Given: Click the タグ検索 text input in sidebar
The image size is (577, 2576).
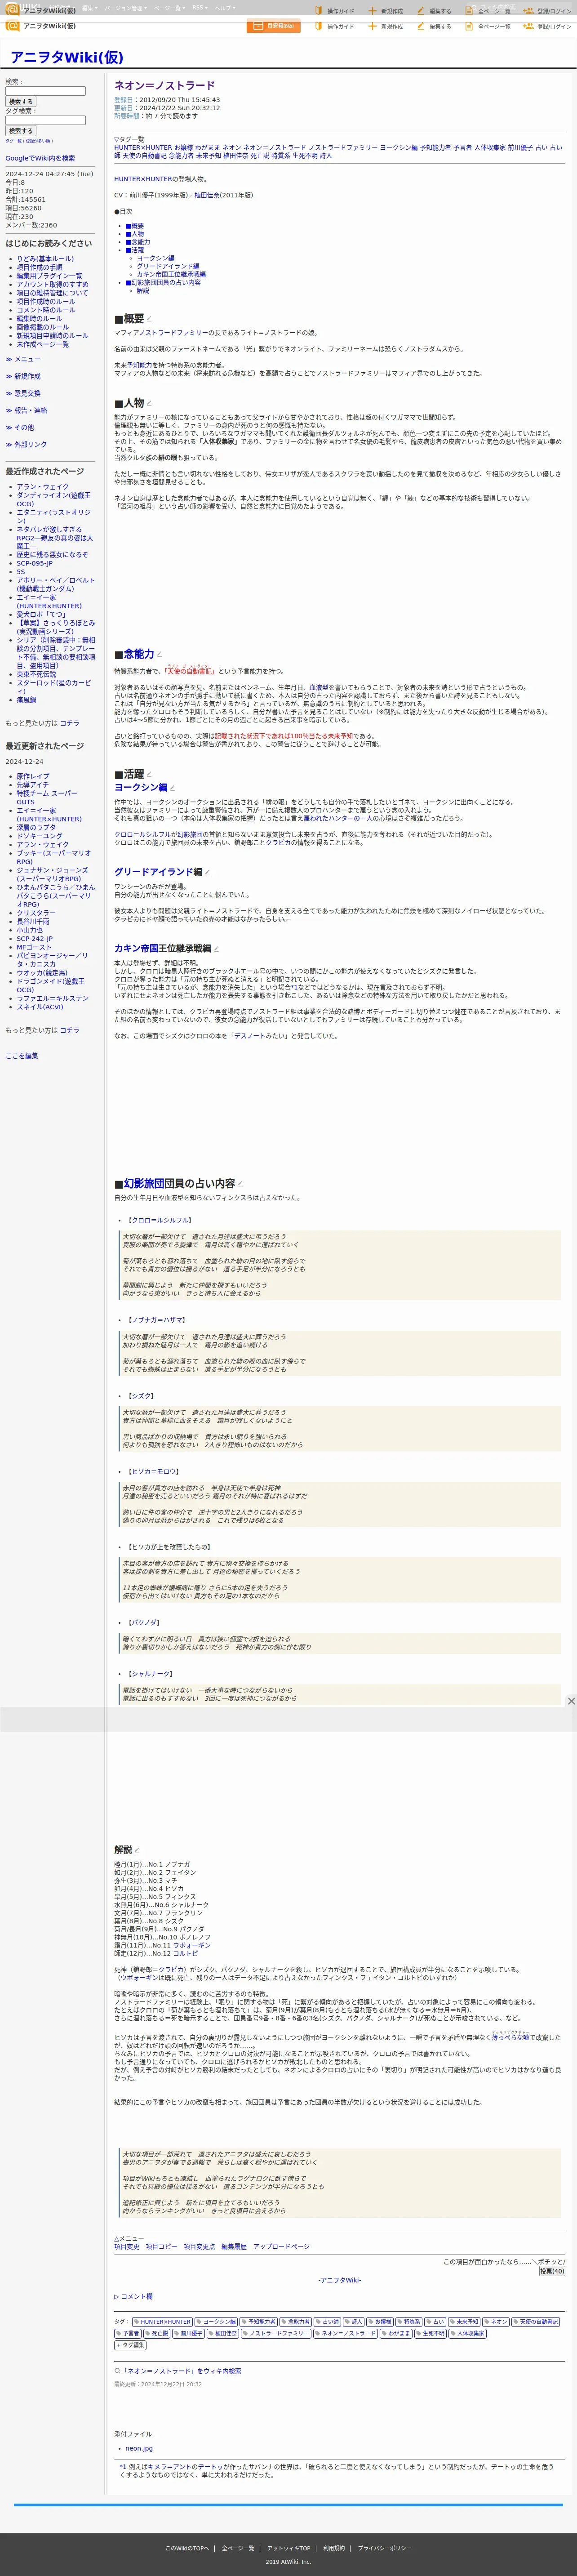Looking at the screenshot, I should pyautogui.click(x=46, y=120).
